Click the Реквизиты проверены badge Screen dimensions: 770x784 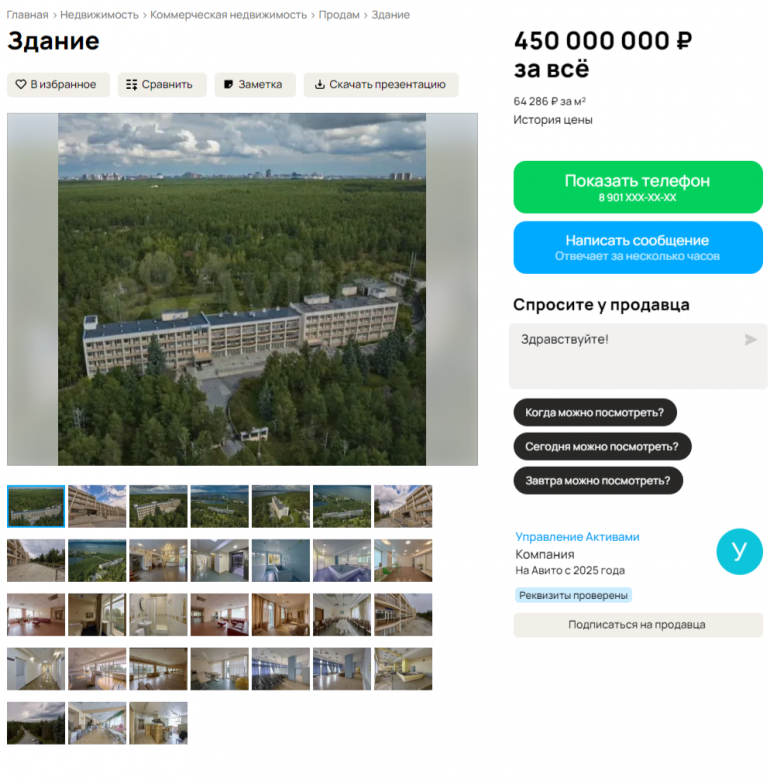[574, 596]
